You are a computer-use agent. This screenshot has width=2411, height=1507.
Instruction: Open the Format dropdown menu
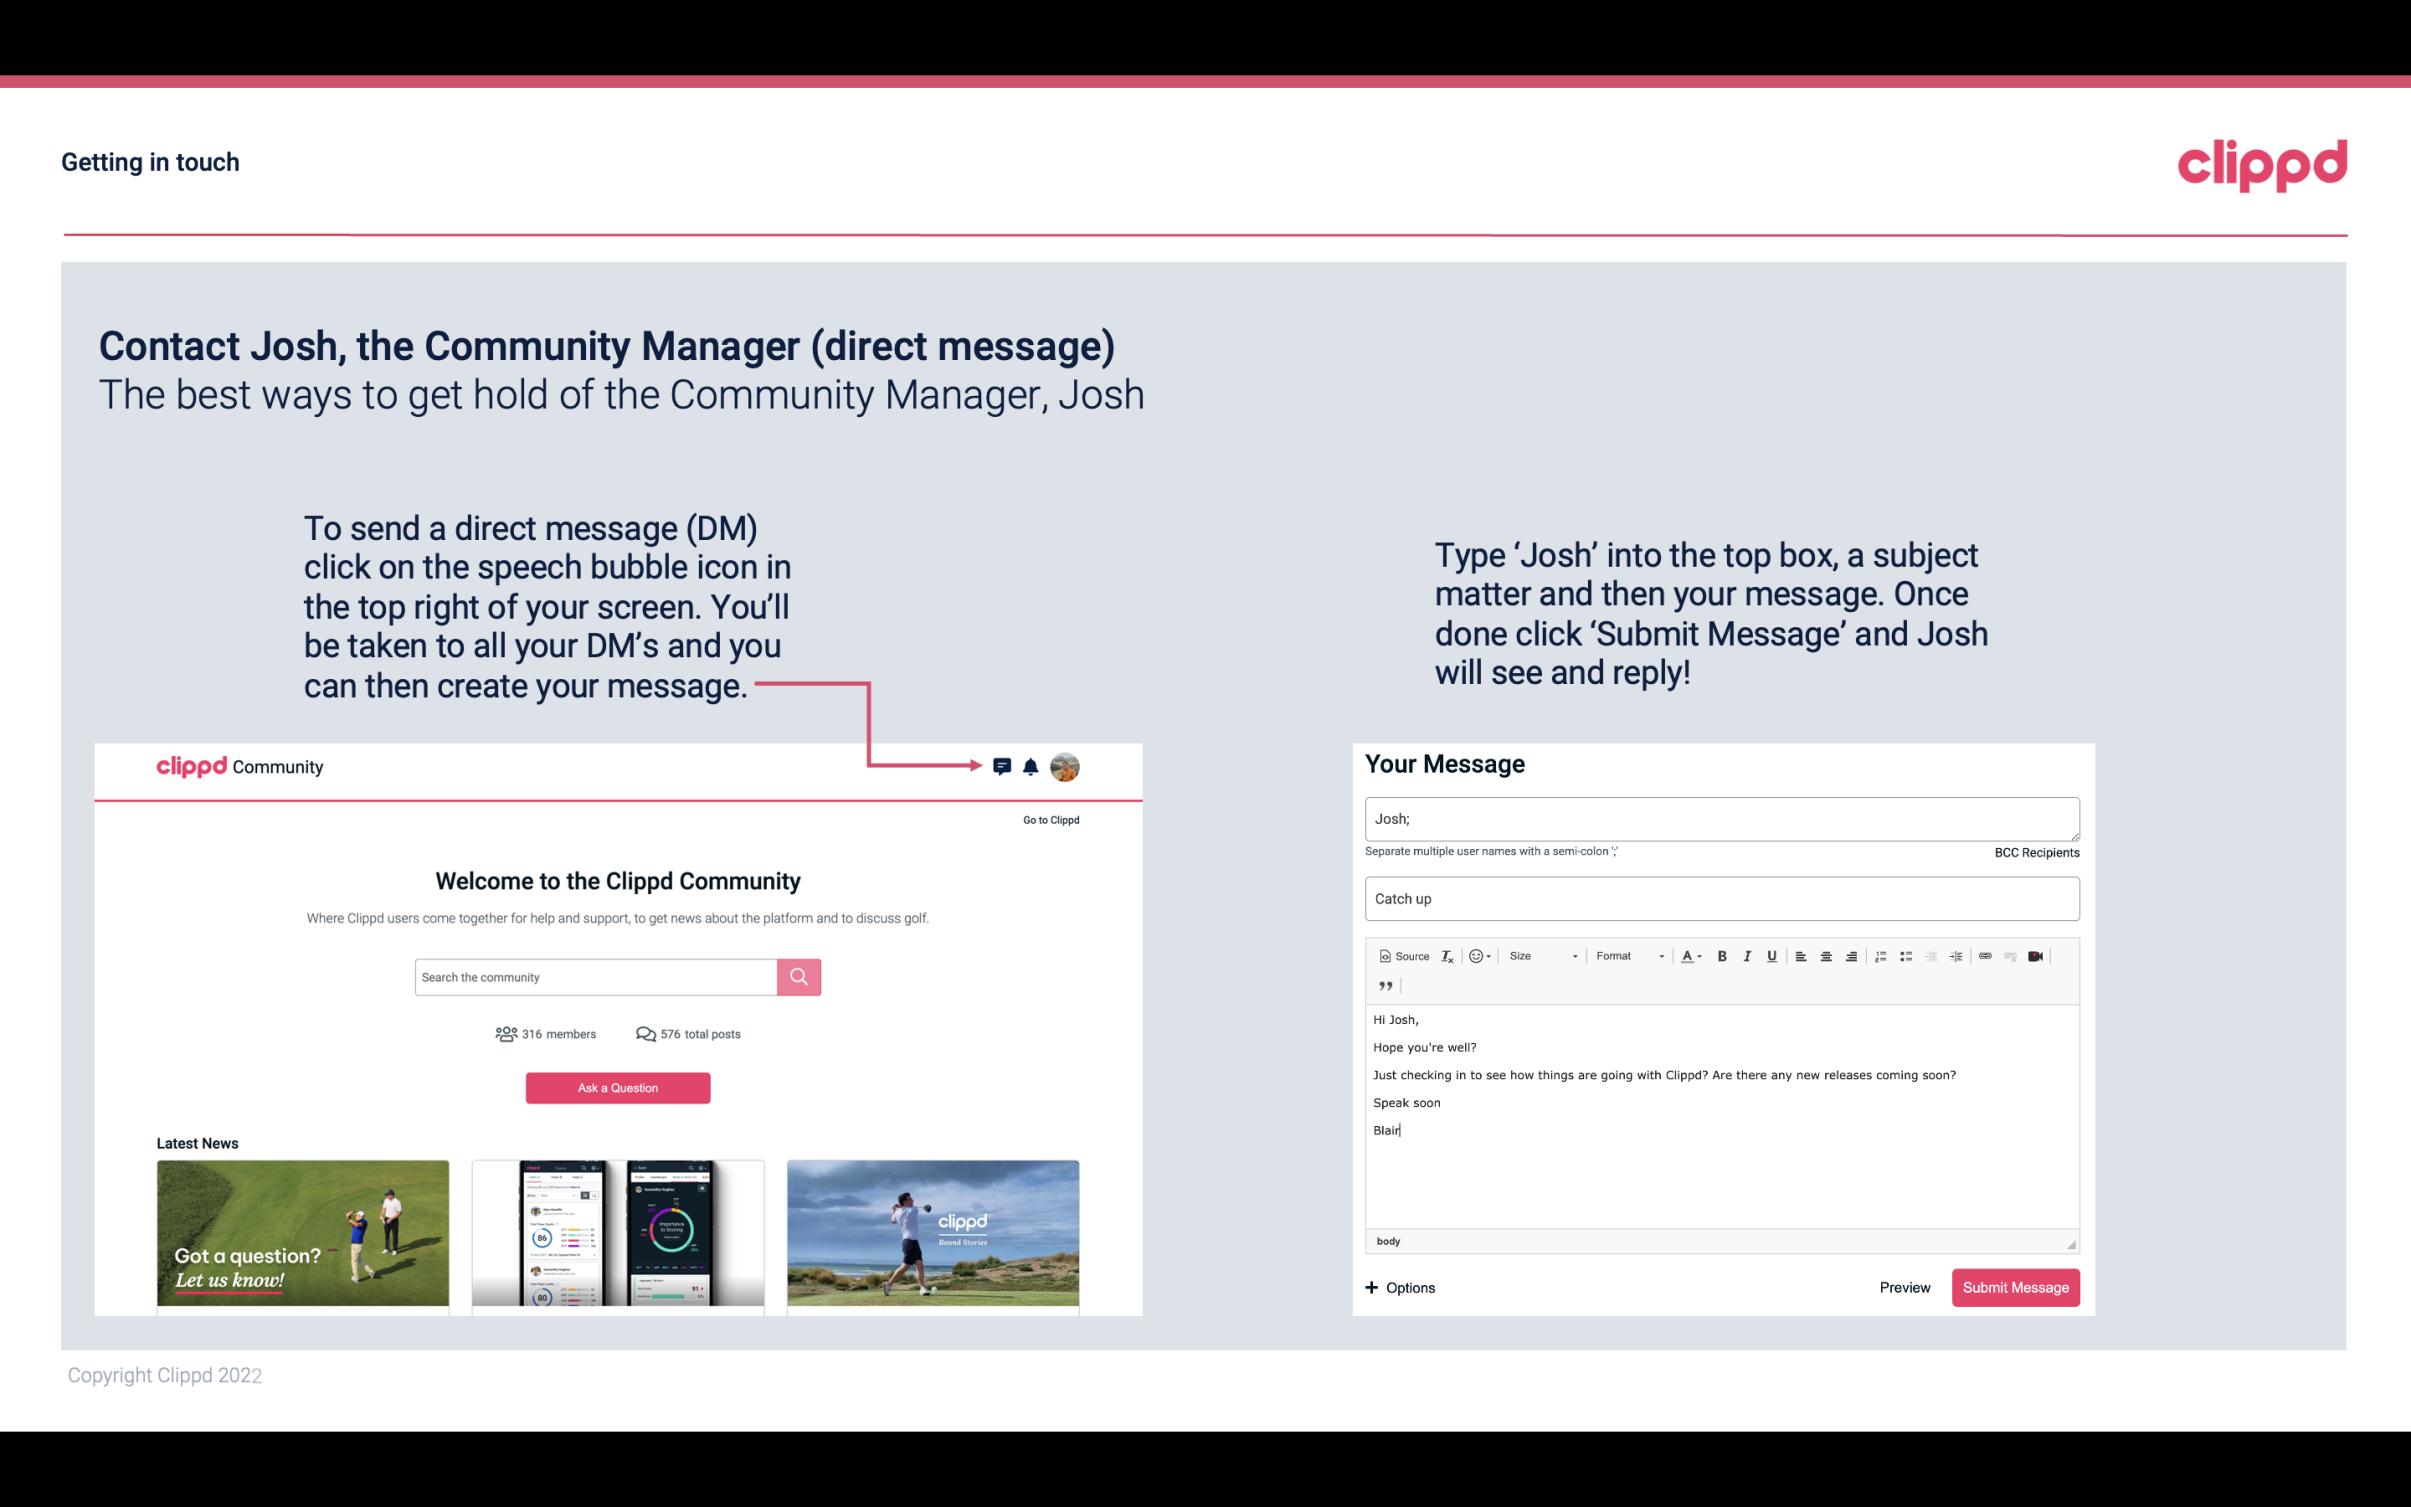(x=1625, y=957)
